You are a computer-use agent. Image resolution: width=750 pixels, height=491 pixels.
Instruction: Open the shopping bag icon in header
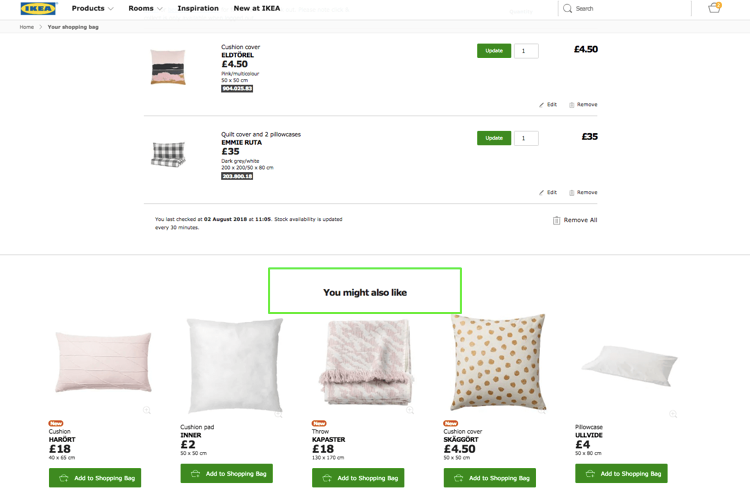715,8
